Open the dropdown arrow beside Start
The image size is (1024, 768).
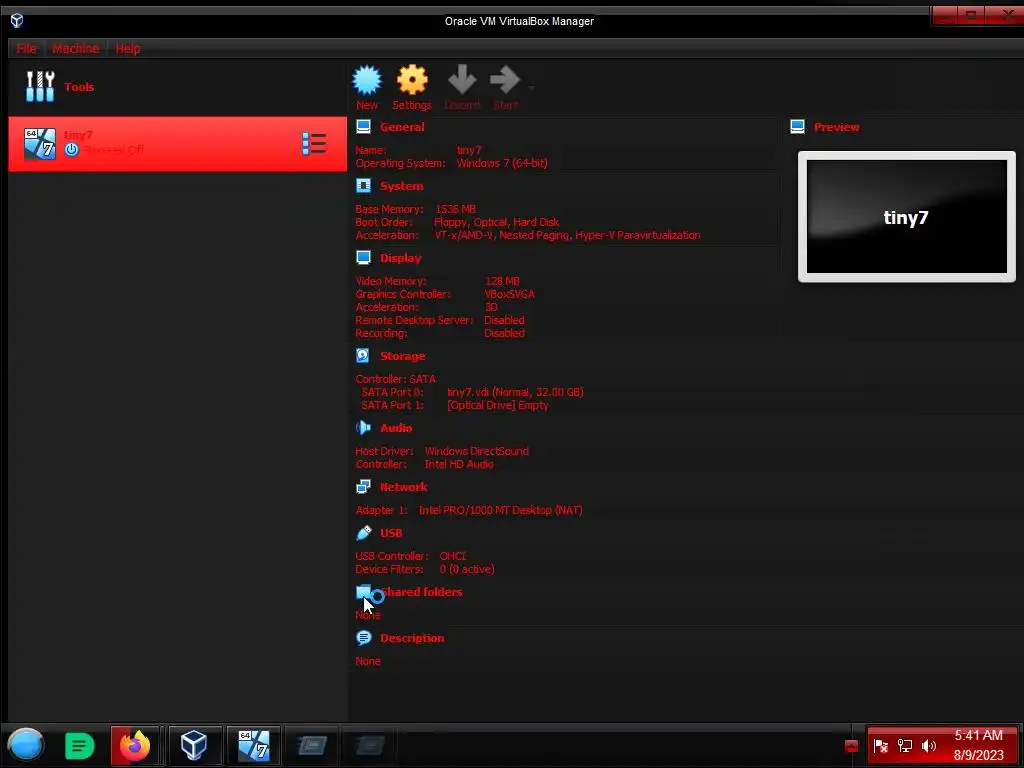click(x=531, y=88)
